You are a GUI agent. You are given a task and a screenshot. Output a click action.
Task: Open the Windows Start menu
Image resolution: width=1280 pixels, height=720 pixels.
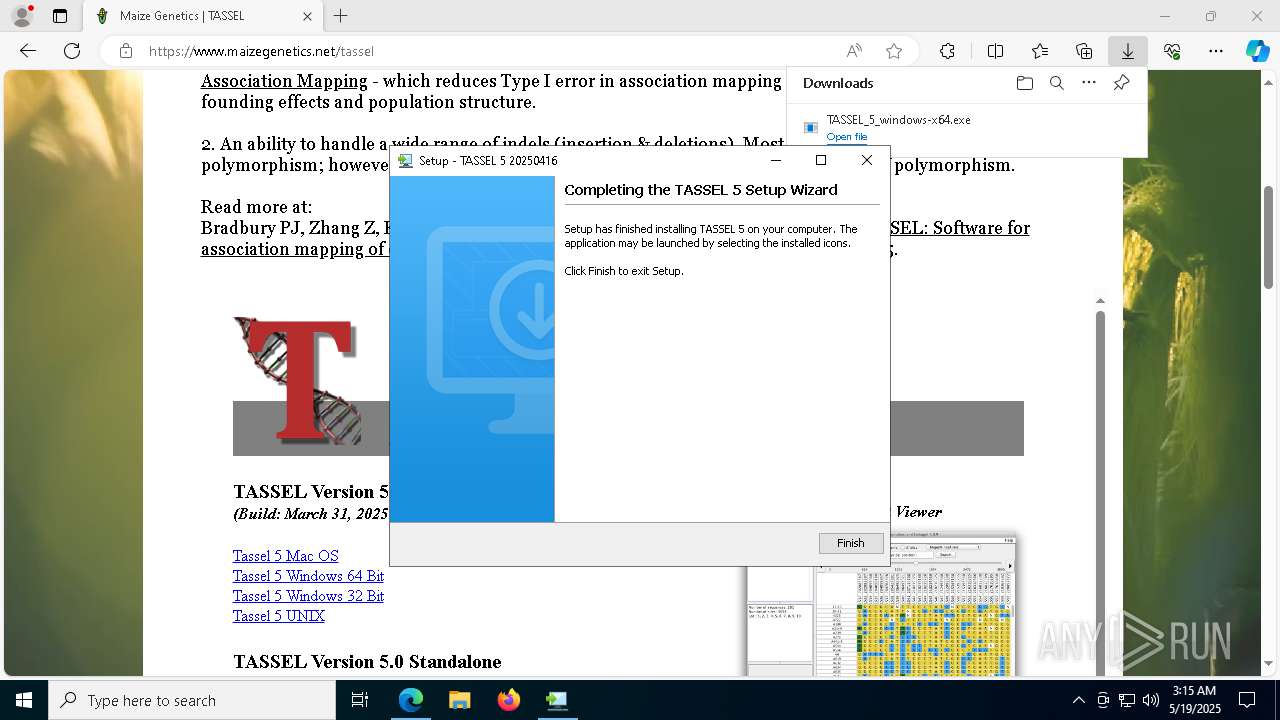point(24,700)
